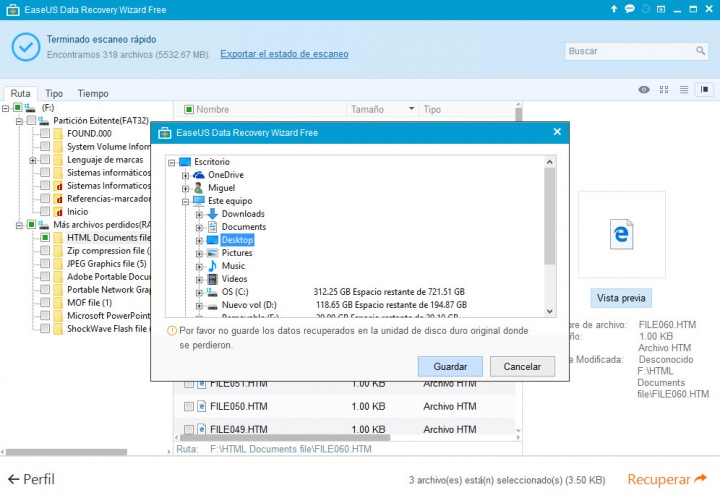Toggle preview eye icon in view toolbar

pyautogui.click(x=644, y=90)
